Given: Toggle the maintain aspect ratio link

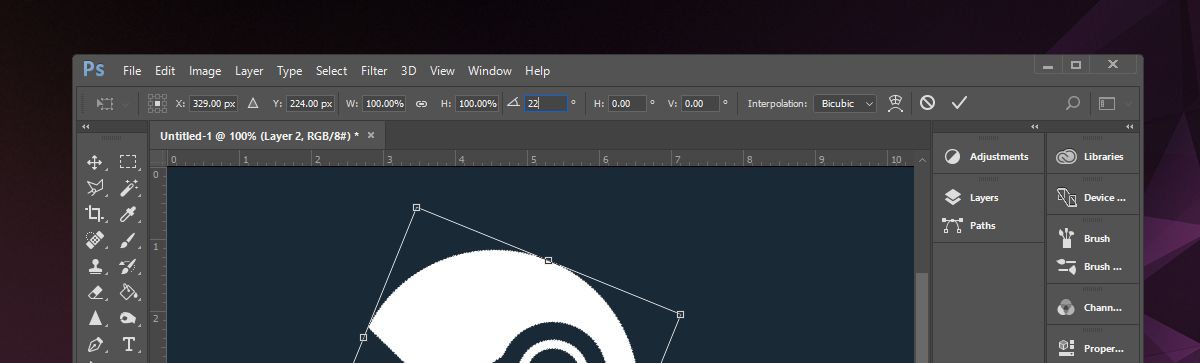Looking at the screenshot, I should pos(421,103).
